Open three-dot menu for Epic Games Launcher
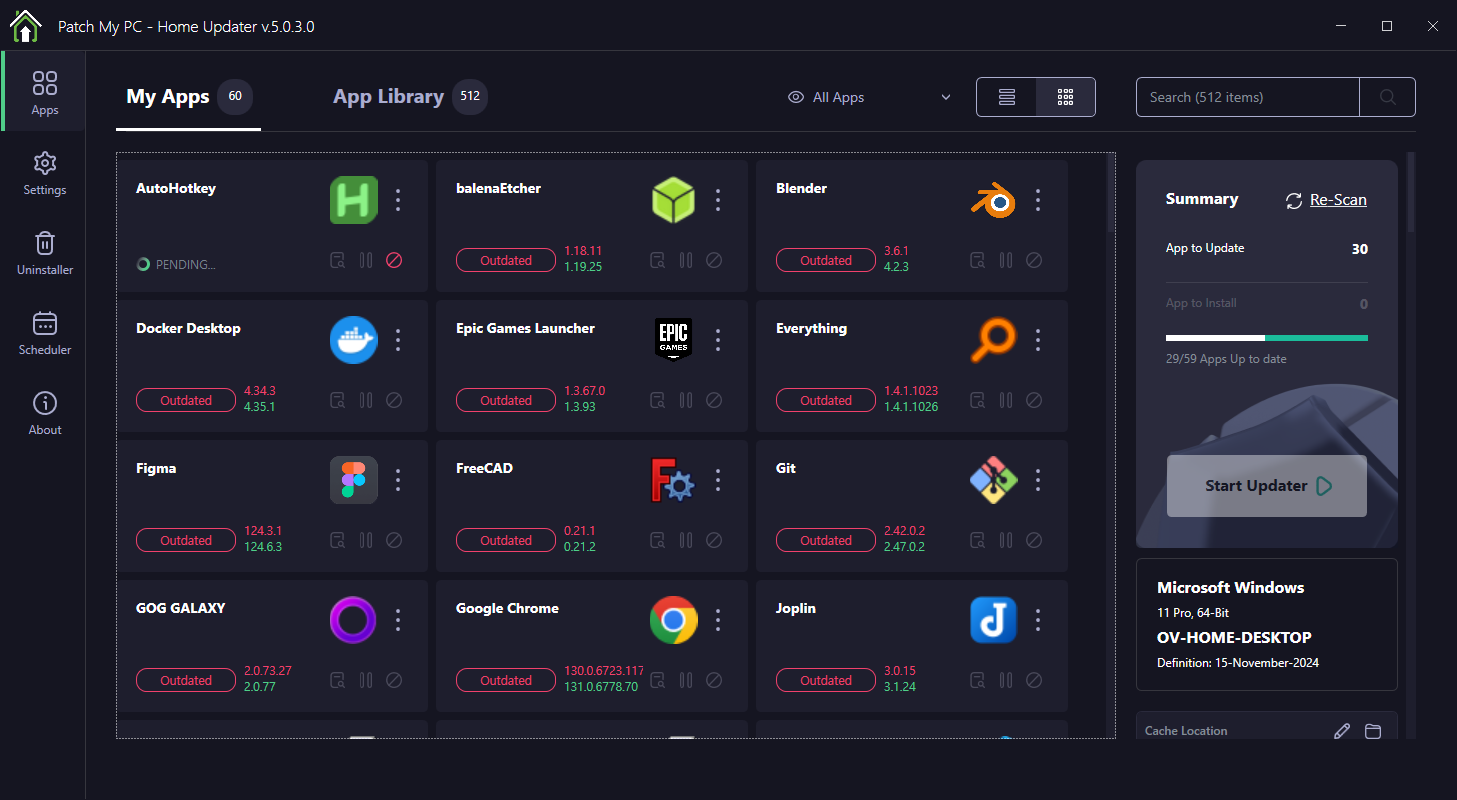The image size is (1457, 800). [x=718, y=340]
